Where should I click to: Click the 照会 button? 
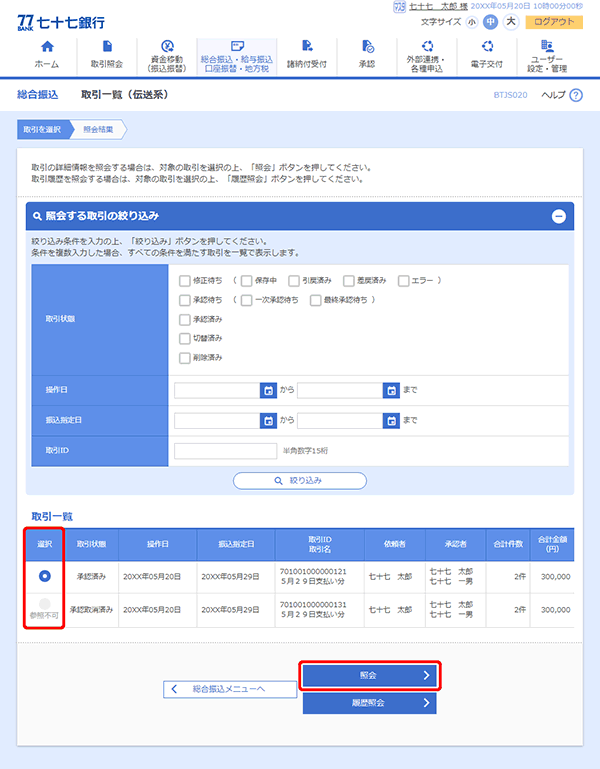coord(369,675)
